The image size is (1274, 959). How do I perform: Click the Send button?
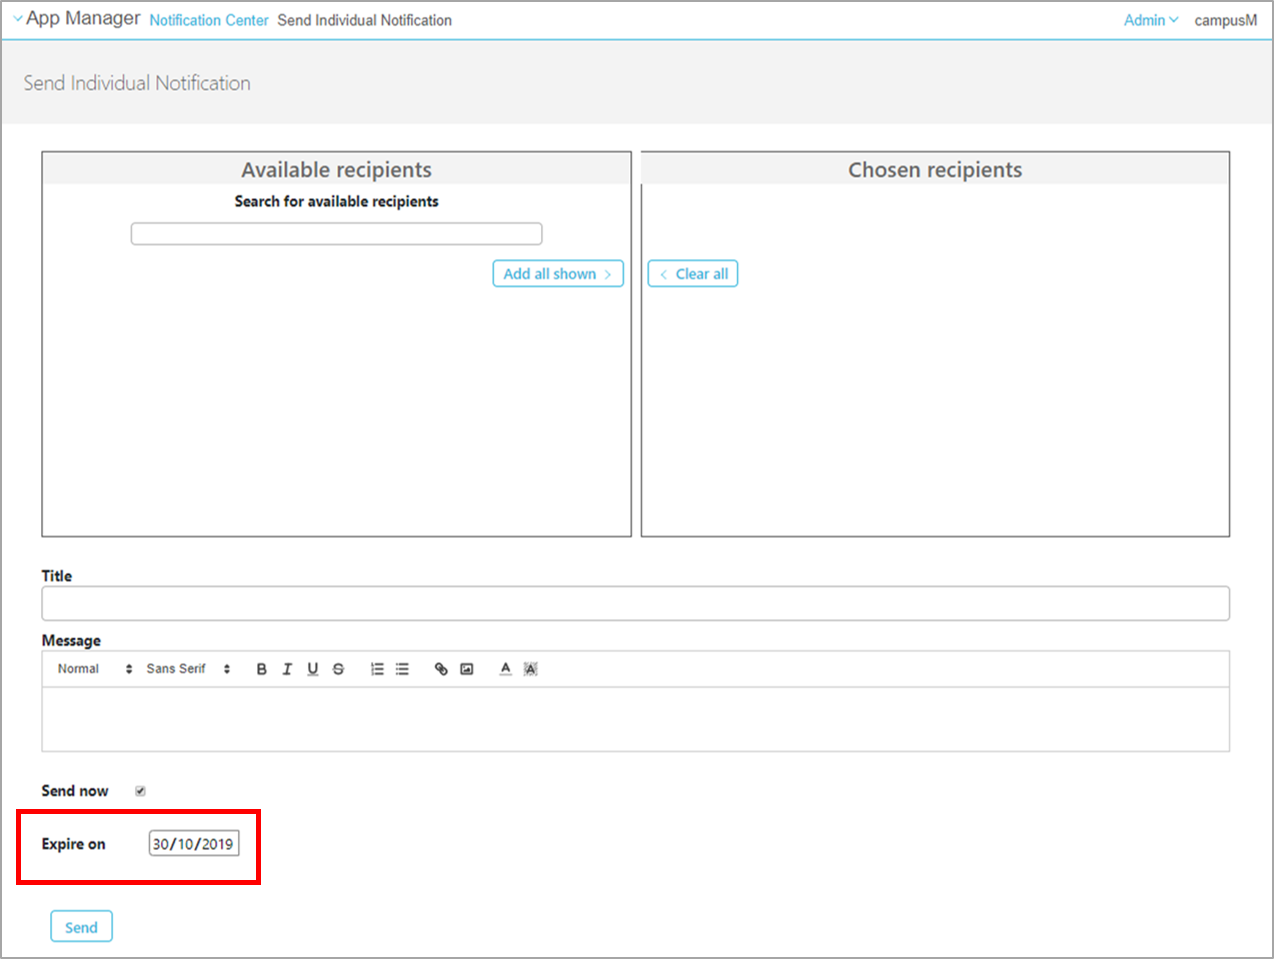[81, 927]
